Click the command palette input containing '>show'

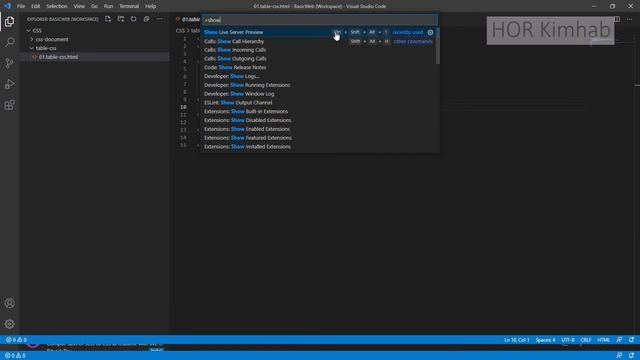coord(320,20)
